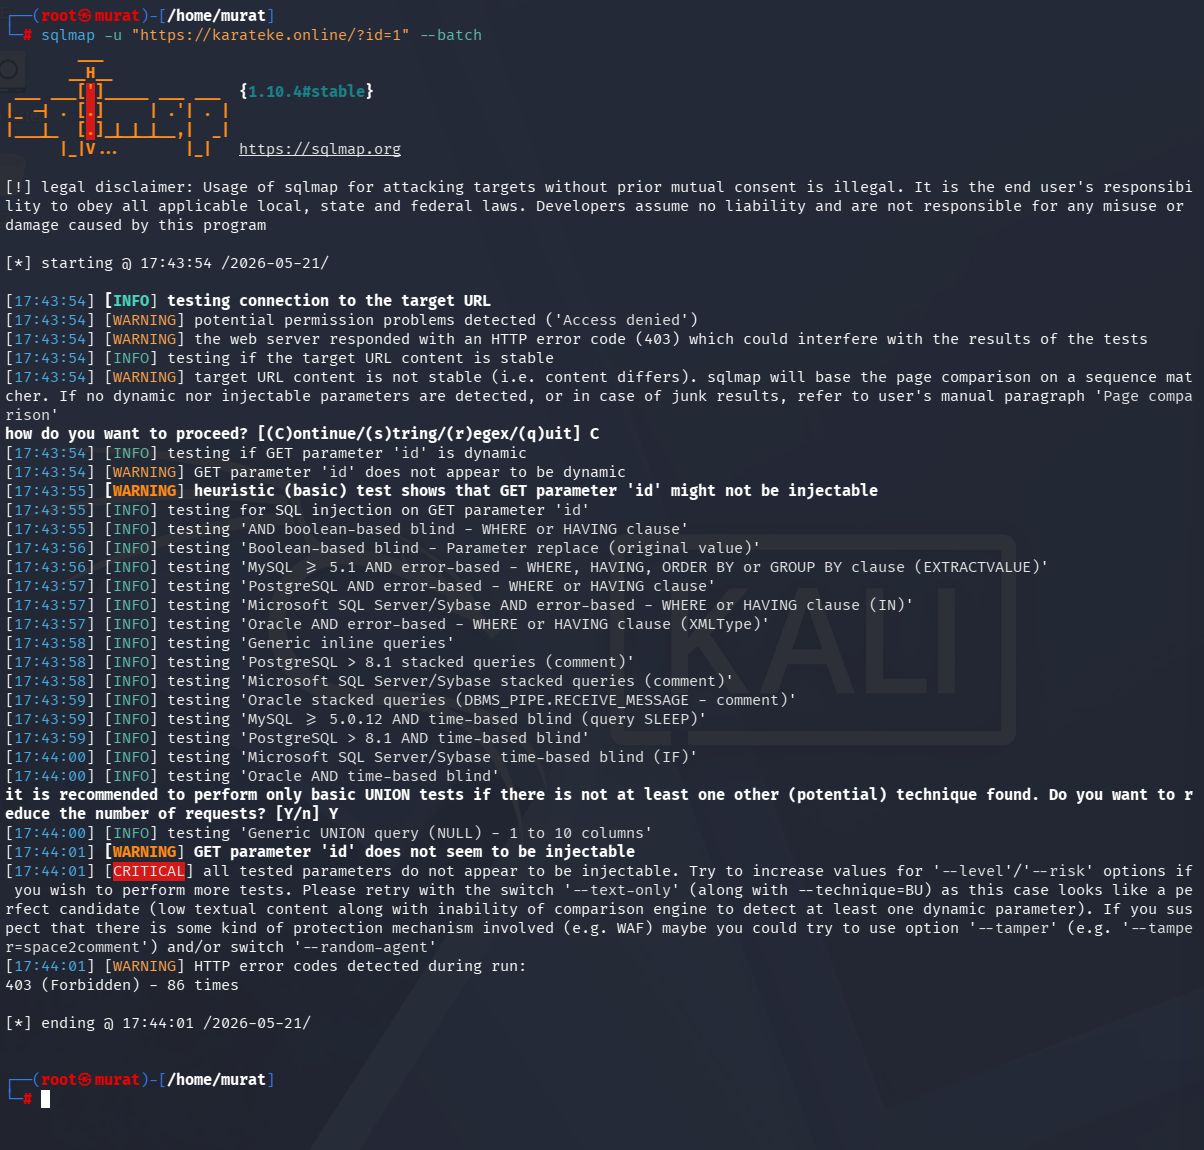Click the --batch option in command

[x=451, y=35]
